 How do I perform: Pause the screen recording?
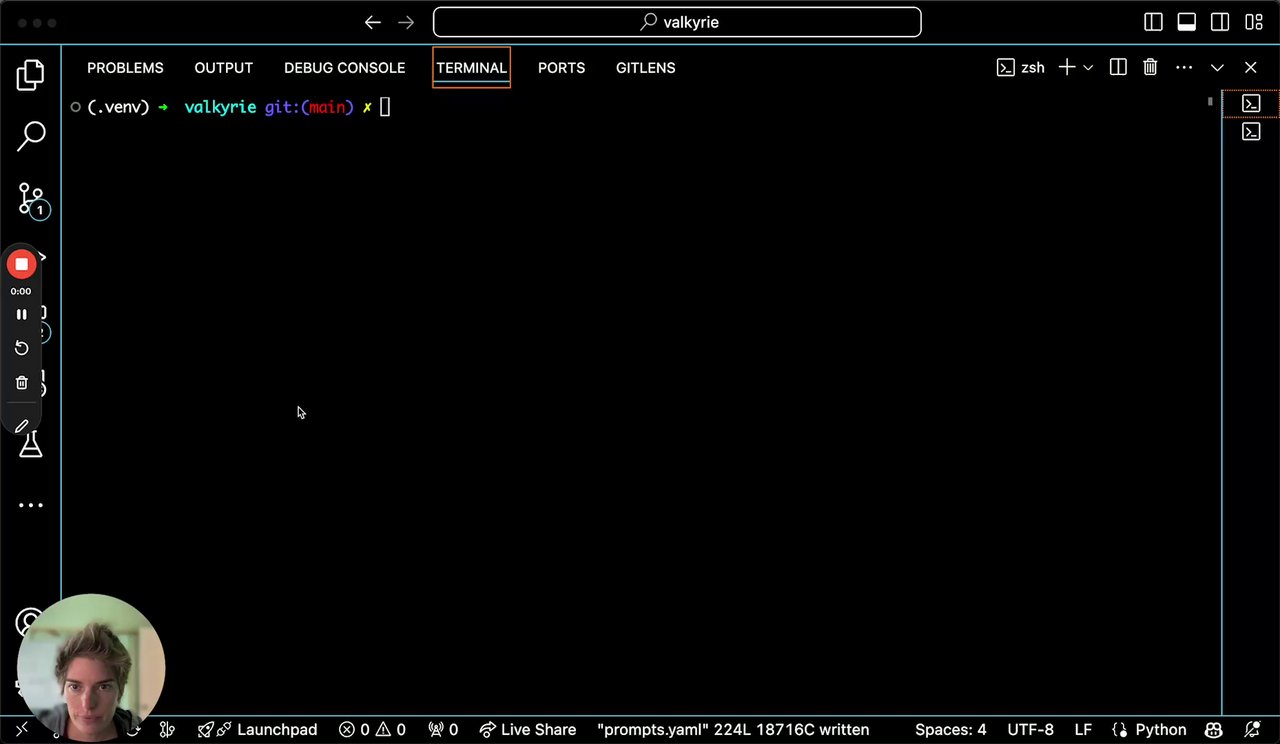pos(21,314)
